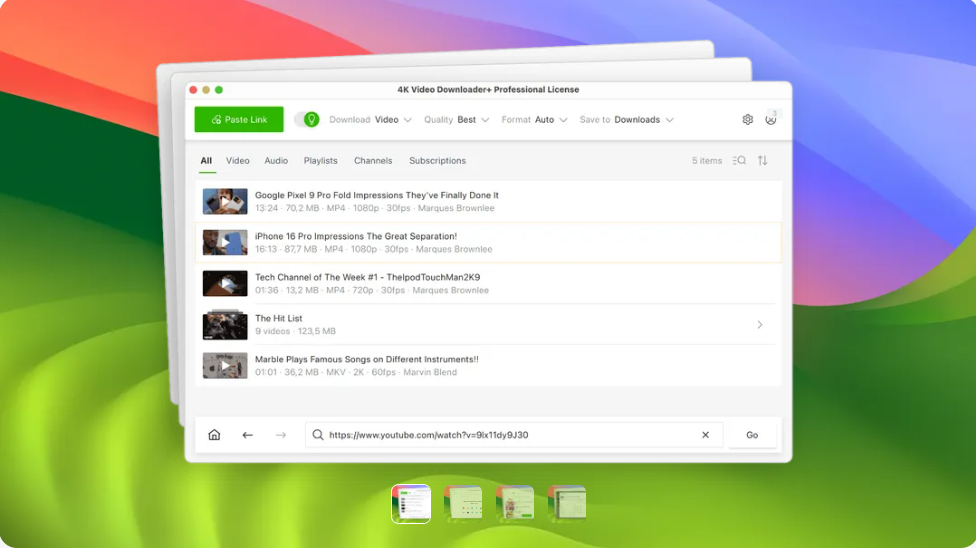Open the notifications face icon
This screenshot has height=548, width=976.
click(x=771, y=120)
